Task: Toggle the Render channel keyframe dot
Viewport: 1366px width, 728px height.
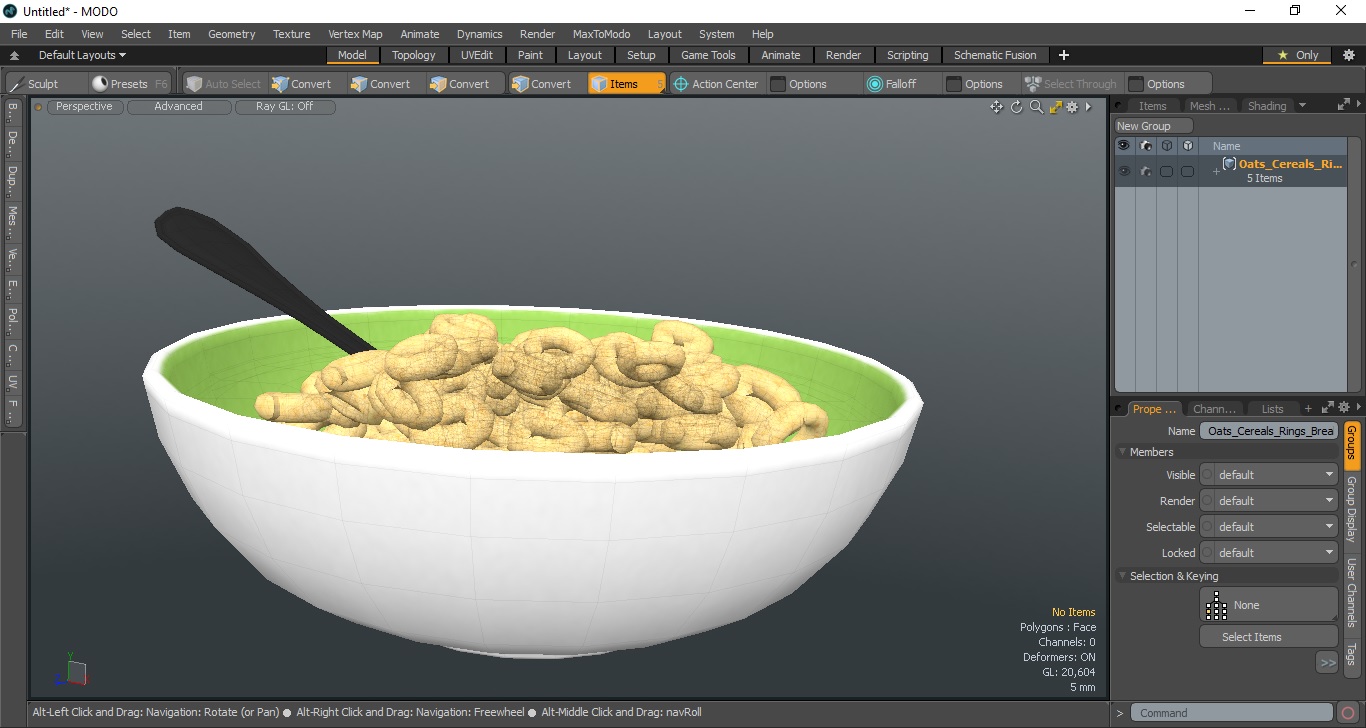Action: (x=1207, y=501)
